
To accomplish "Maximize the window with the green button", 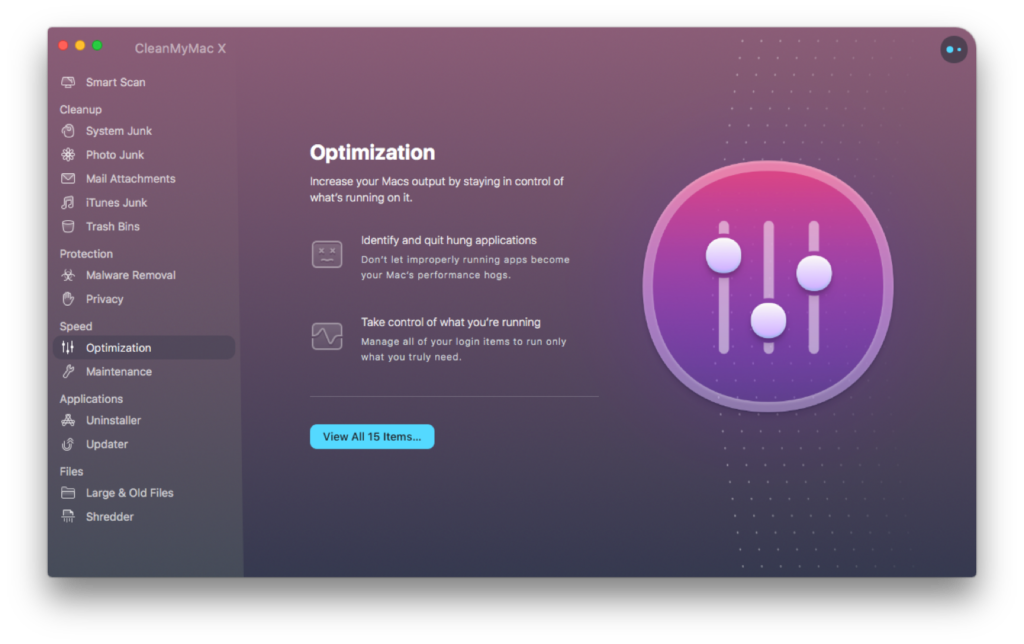I will [x=97, y=45].
